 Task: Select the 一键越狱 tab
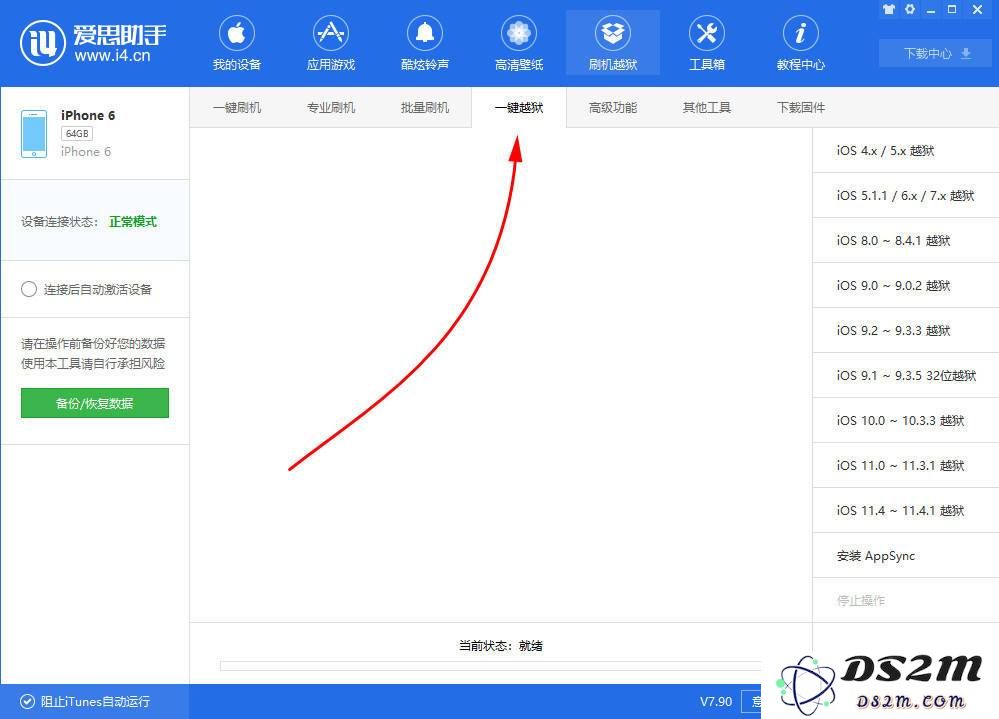(519, 108)
